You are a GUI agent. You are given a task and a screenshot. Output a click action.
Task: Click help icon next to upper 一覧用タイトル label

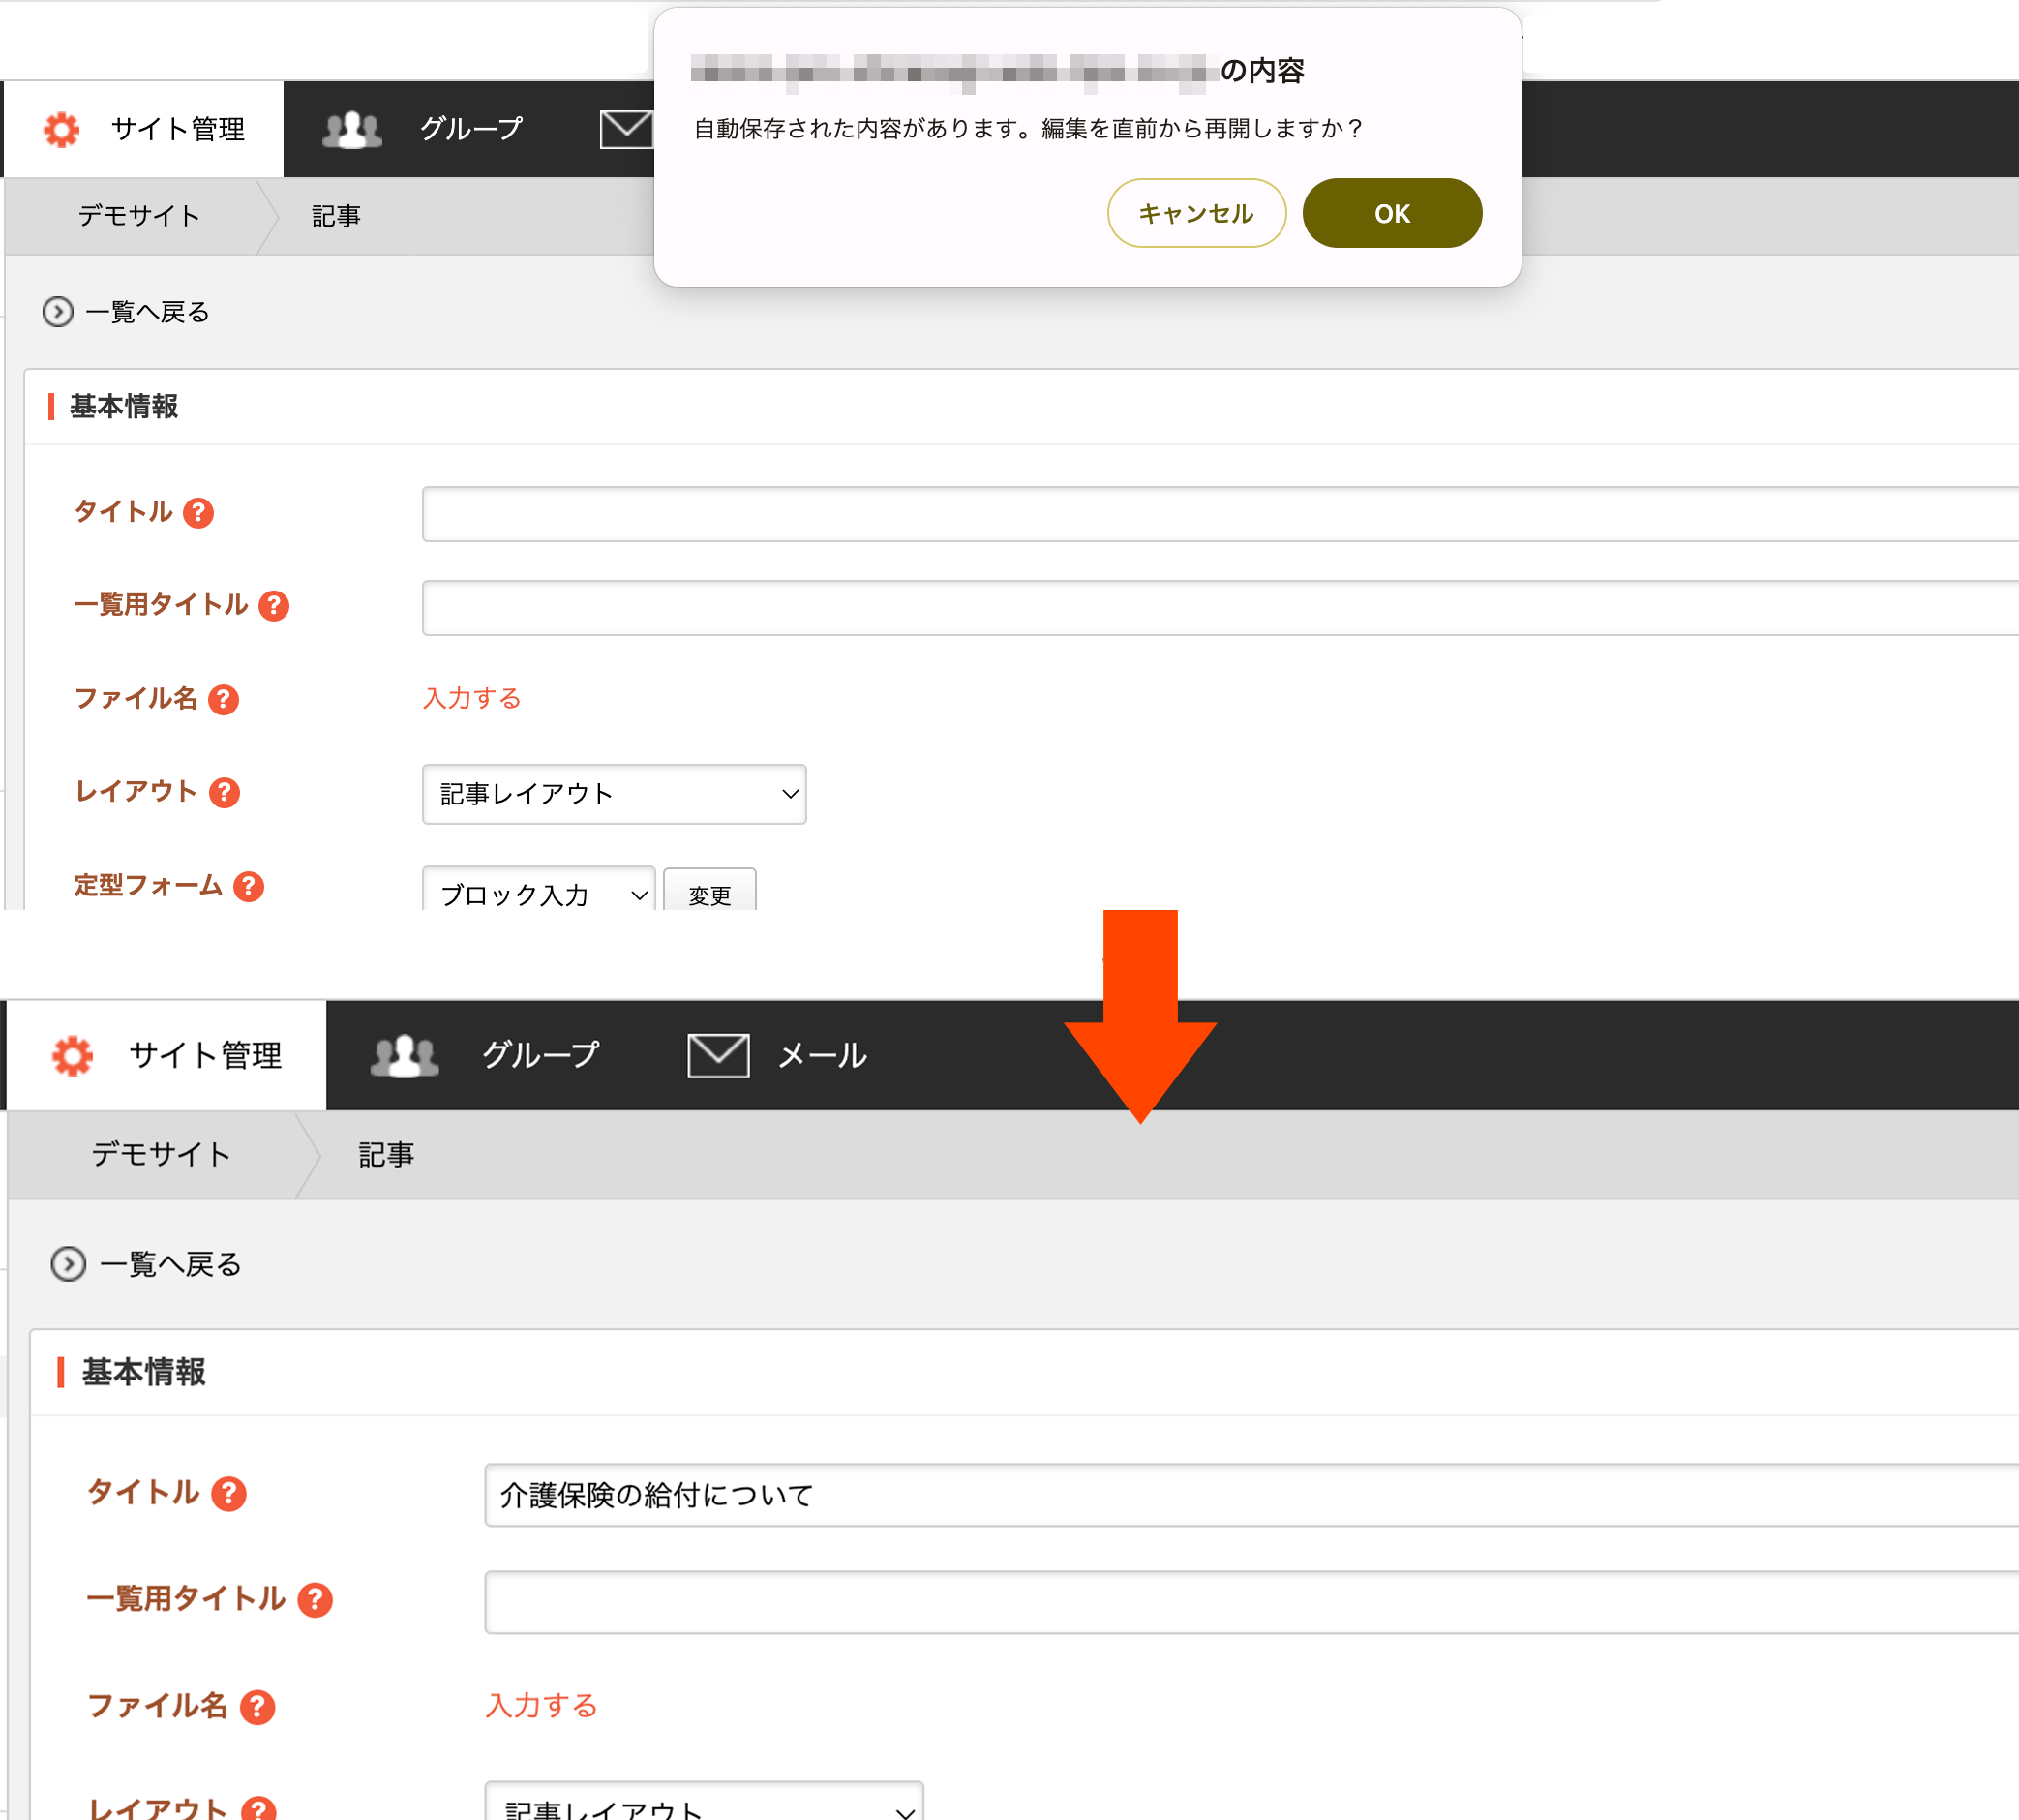274,606
